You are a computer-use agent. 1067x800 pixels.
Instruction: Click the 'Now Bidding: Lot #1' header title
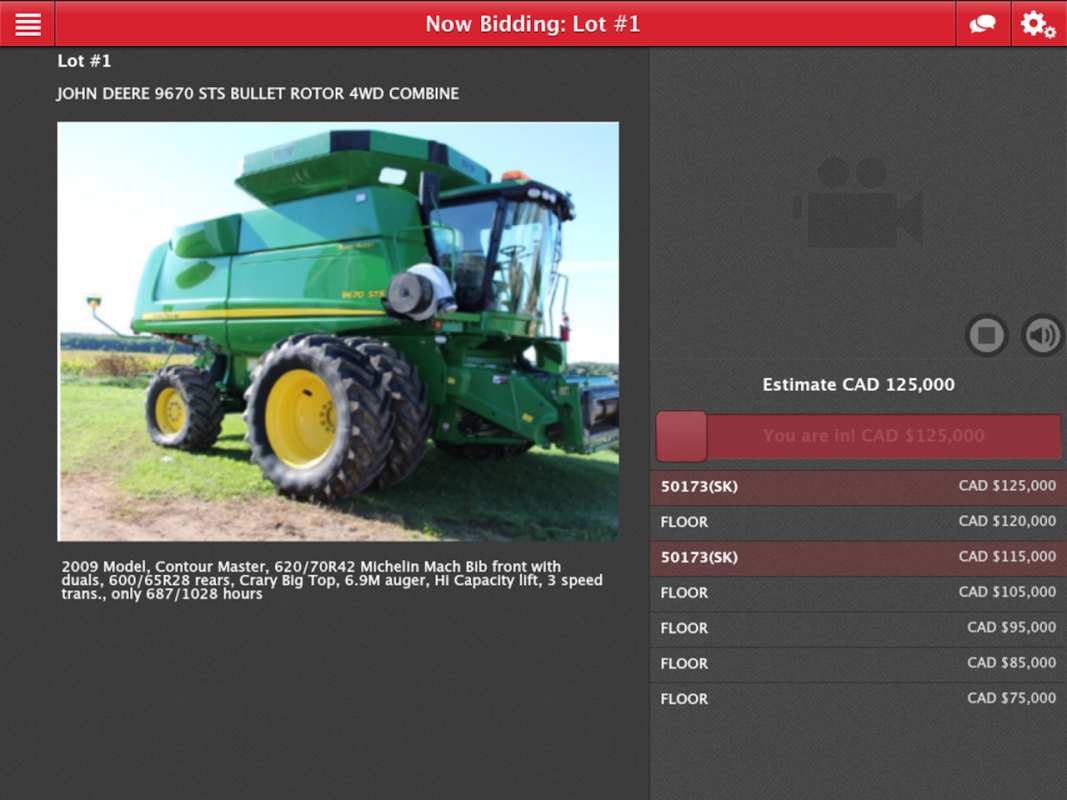(x=533, y=24)
